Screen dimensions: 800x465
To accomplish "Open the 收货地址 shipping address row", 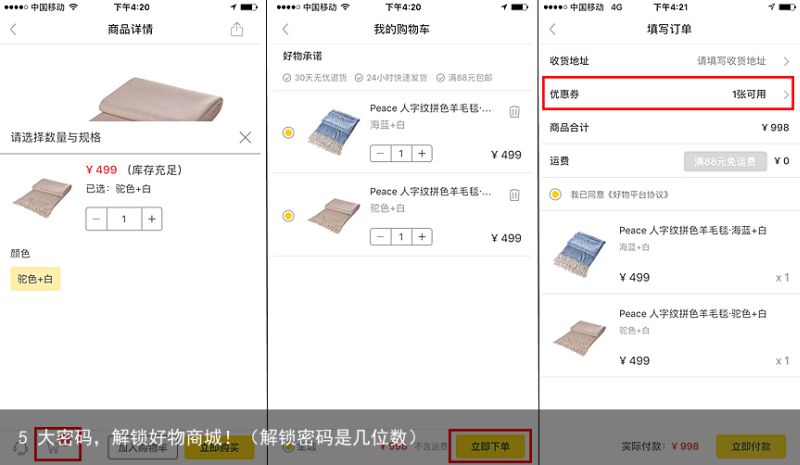I will [669, 61].
